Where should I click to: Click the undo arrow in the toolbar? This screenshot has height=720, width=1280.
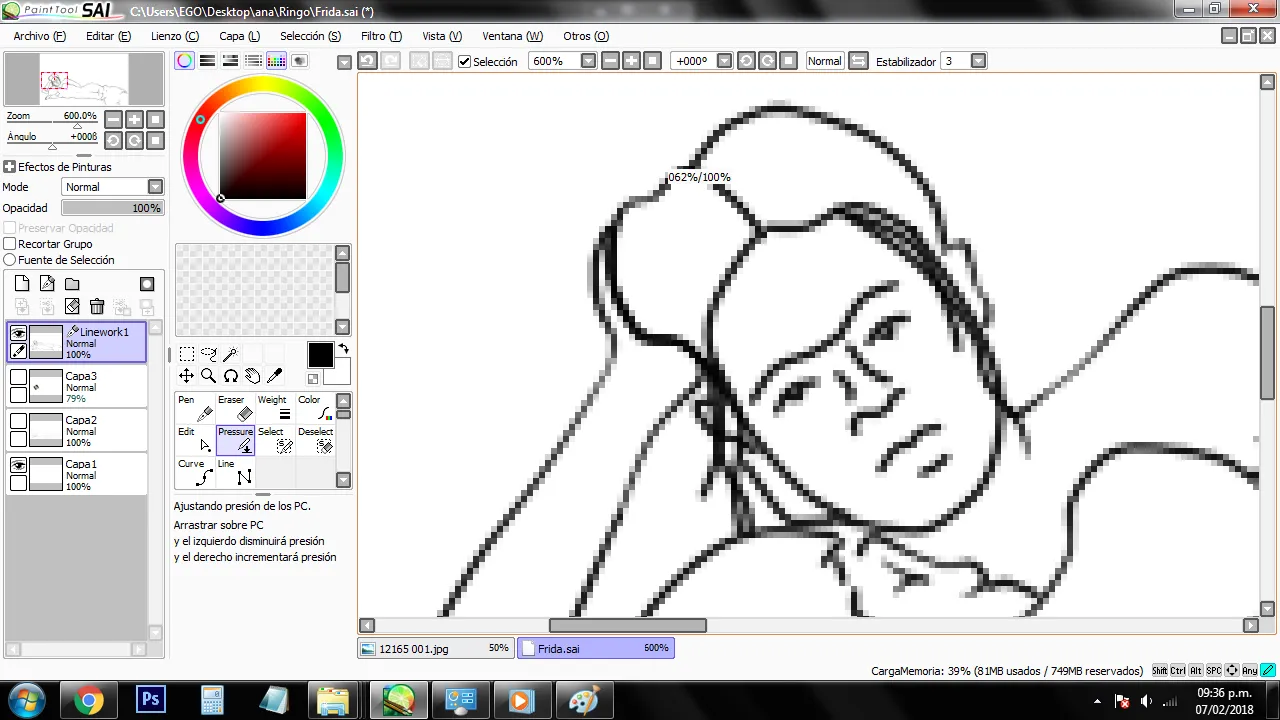pyautogui.click(x=367, y=61)
